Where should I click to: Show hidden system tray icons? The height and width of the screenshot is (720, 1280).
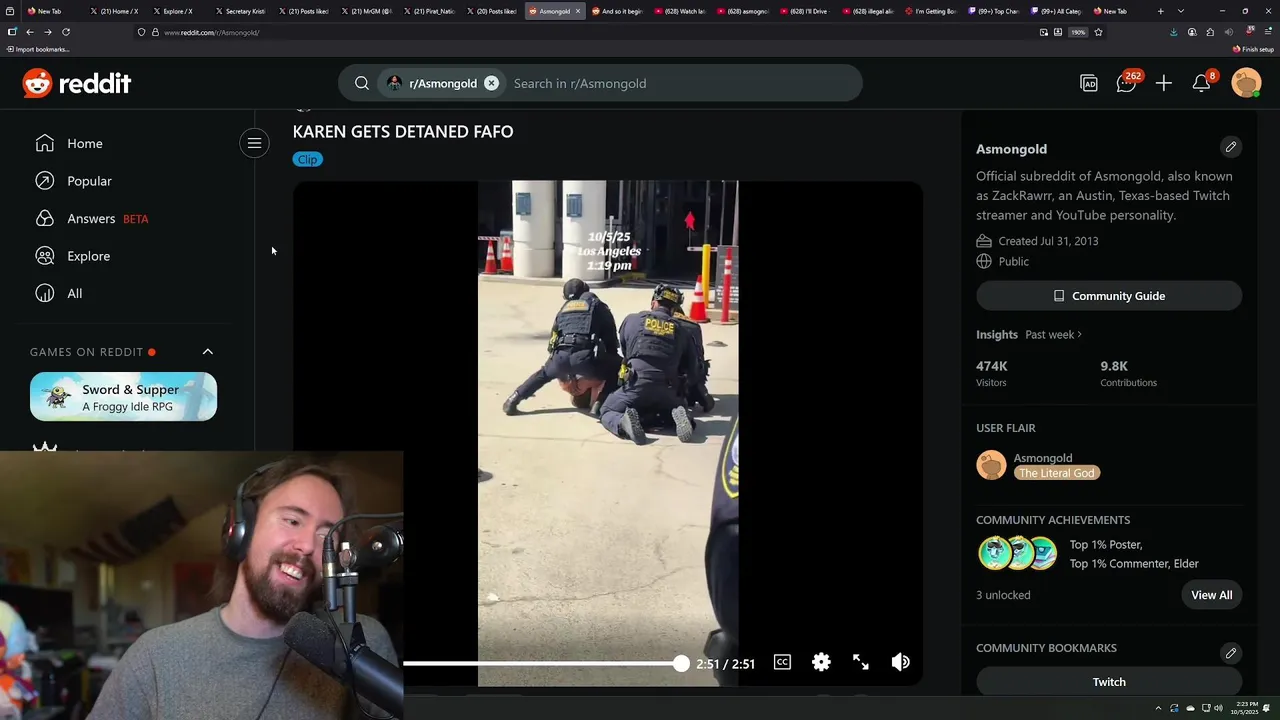point(1160,709)
